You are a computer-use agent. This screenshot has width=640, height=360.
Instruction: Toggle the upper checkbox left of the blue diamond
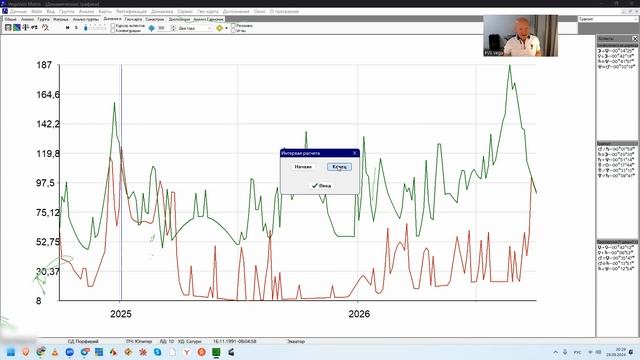[x=113, y=25]
